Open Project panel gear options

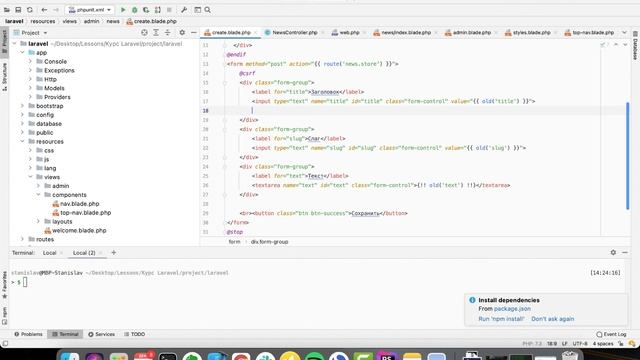click(182, 33)
